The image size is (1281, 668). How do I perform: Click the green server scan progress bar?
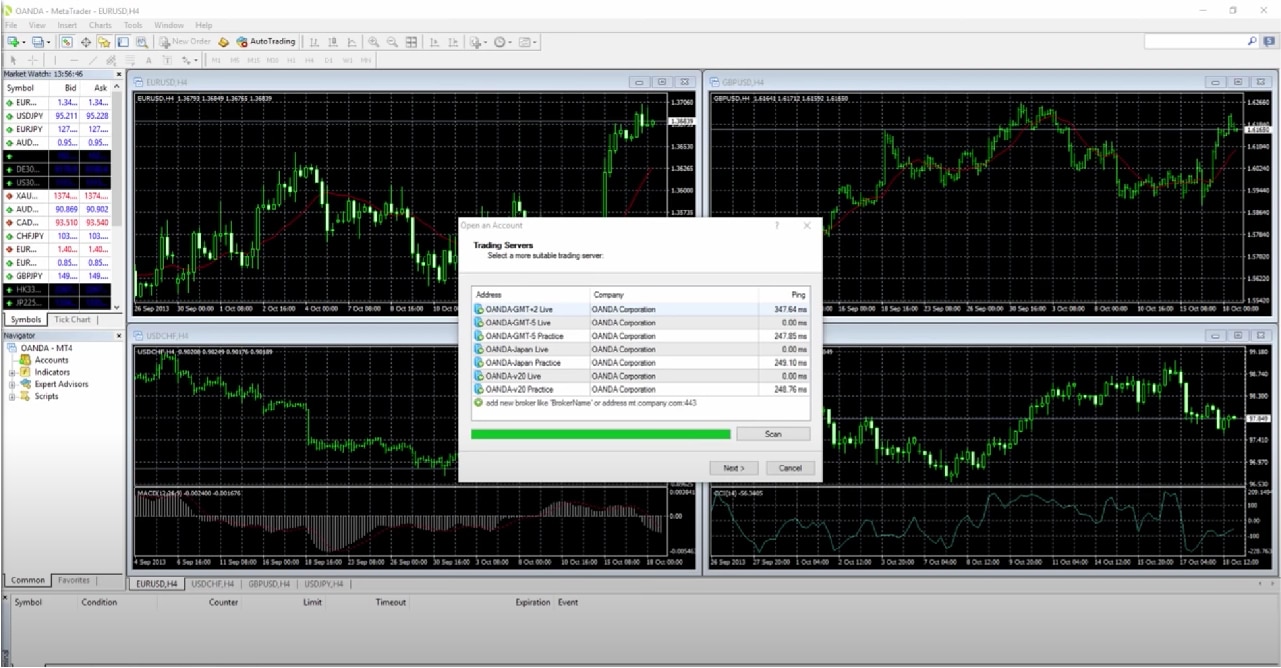click(x=600, y=434)
